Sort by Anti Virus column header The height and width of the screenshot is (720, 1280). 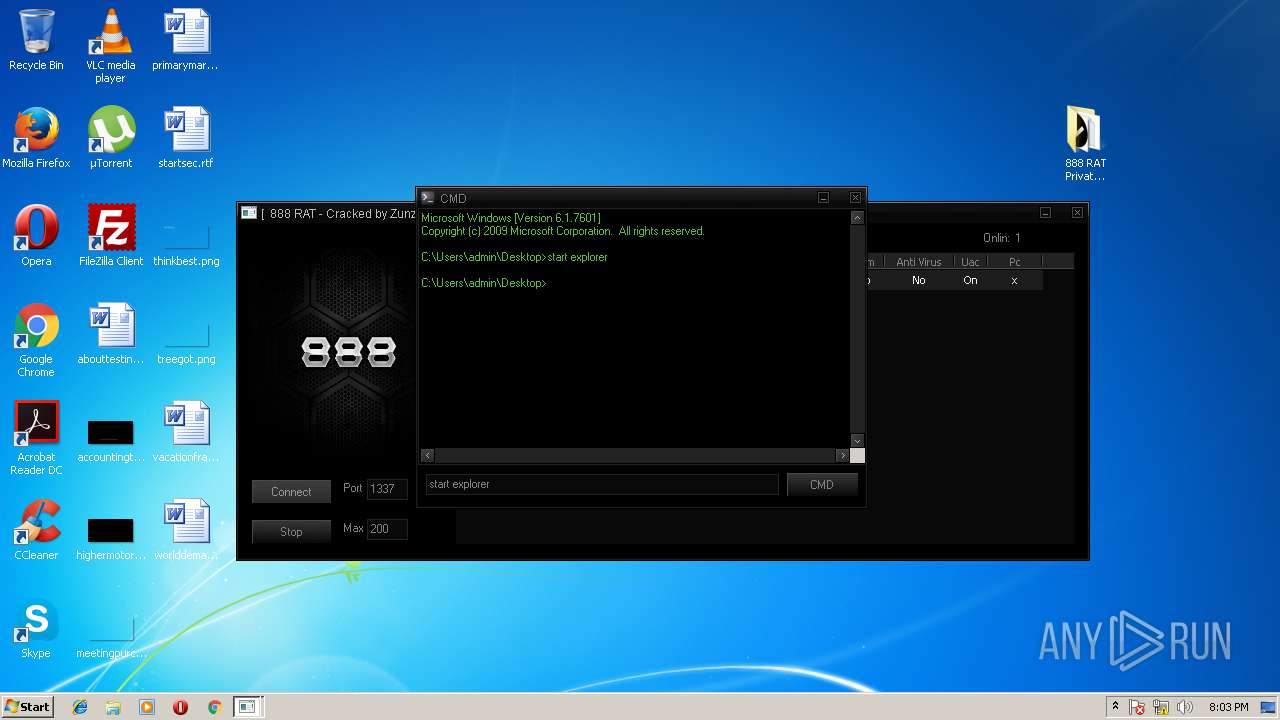[x=918, y=262]
